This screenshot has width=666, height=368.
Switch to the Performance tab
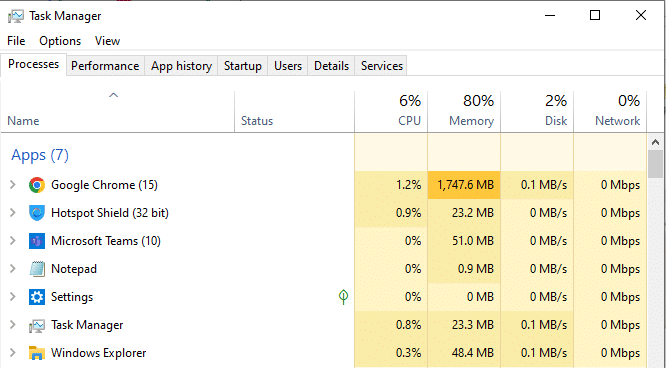click(105, 66)
